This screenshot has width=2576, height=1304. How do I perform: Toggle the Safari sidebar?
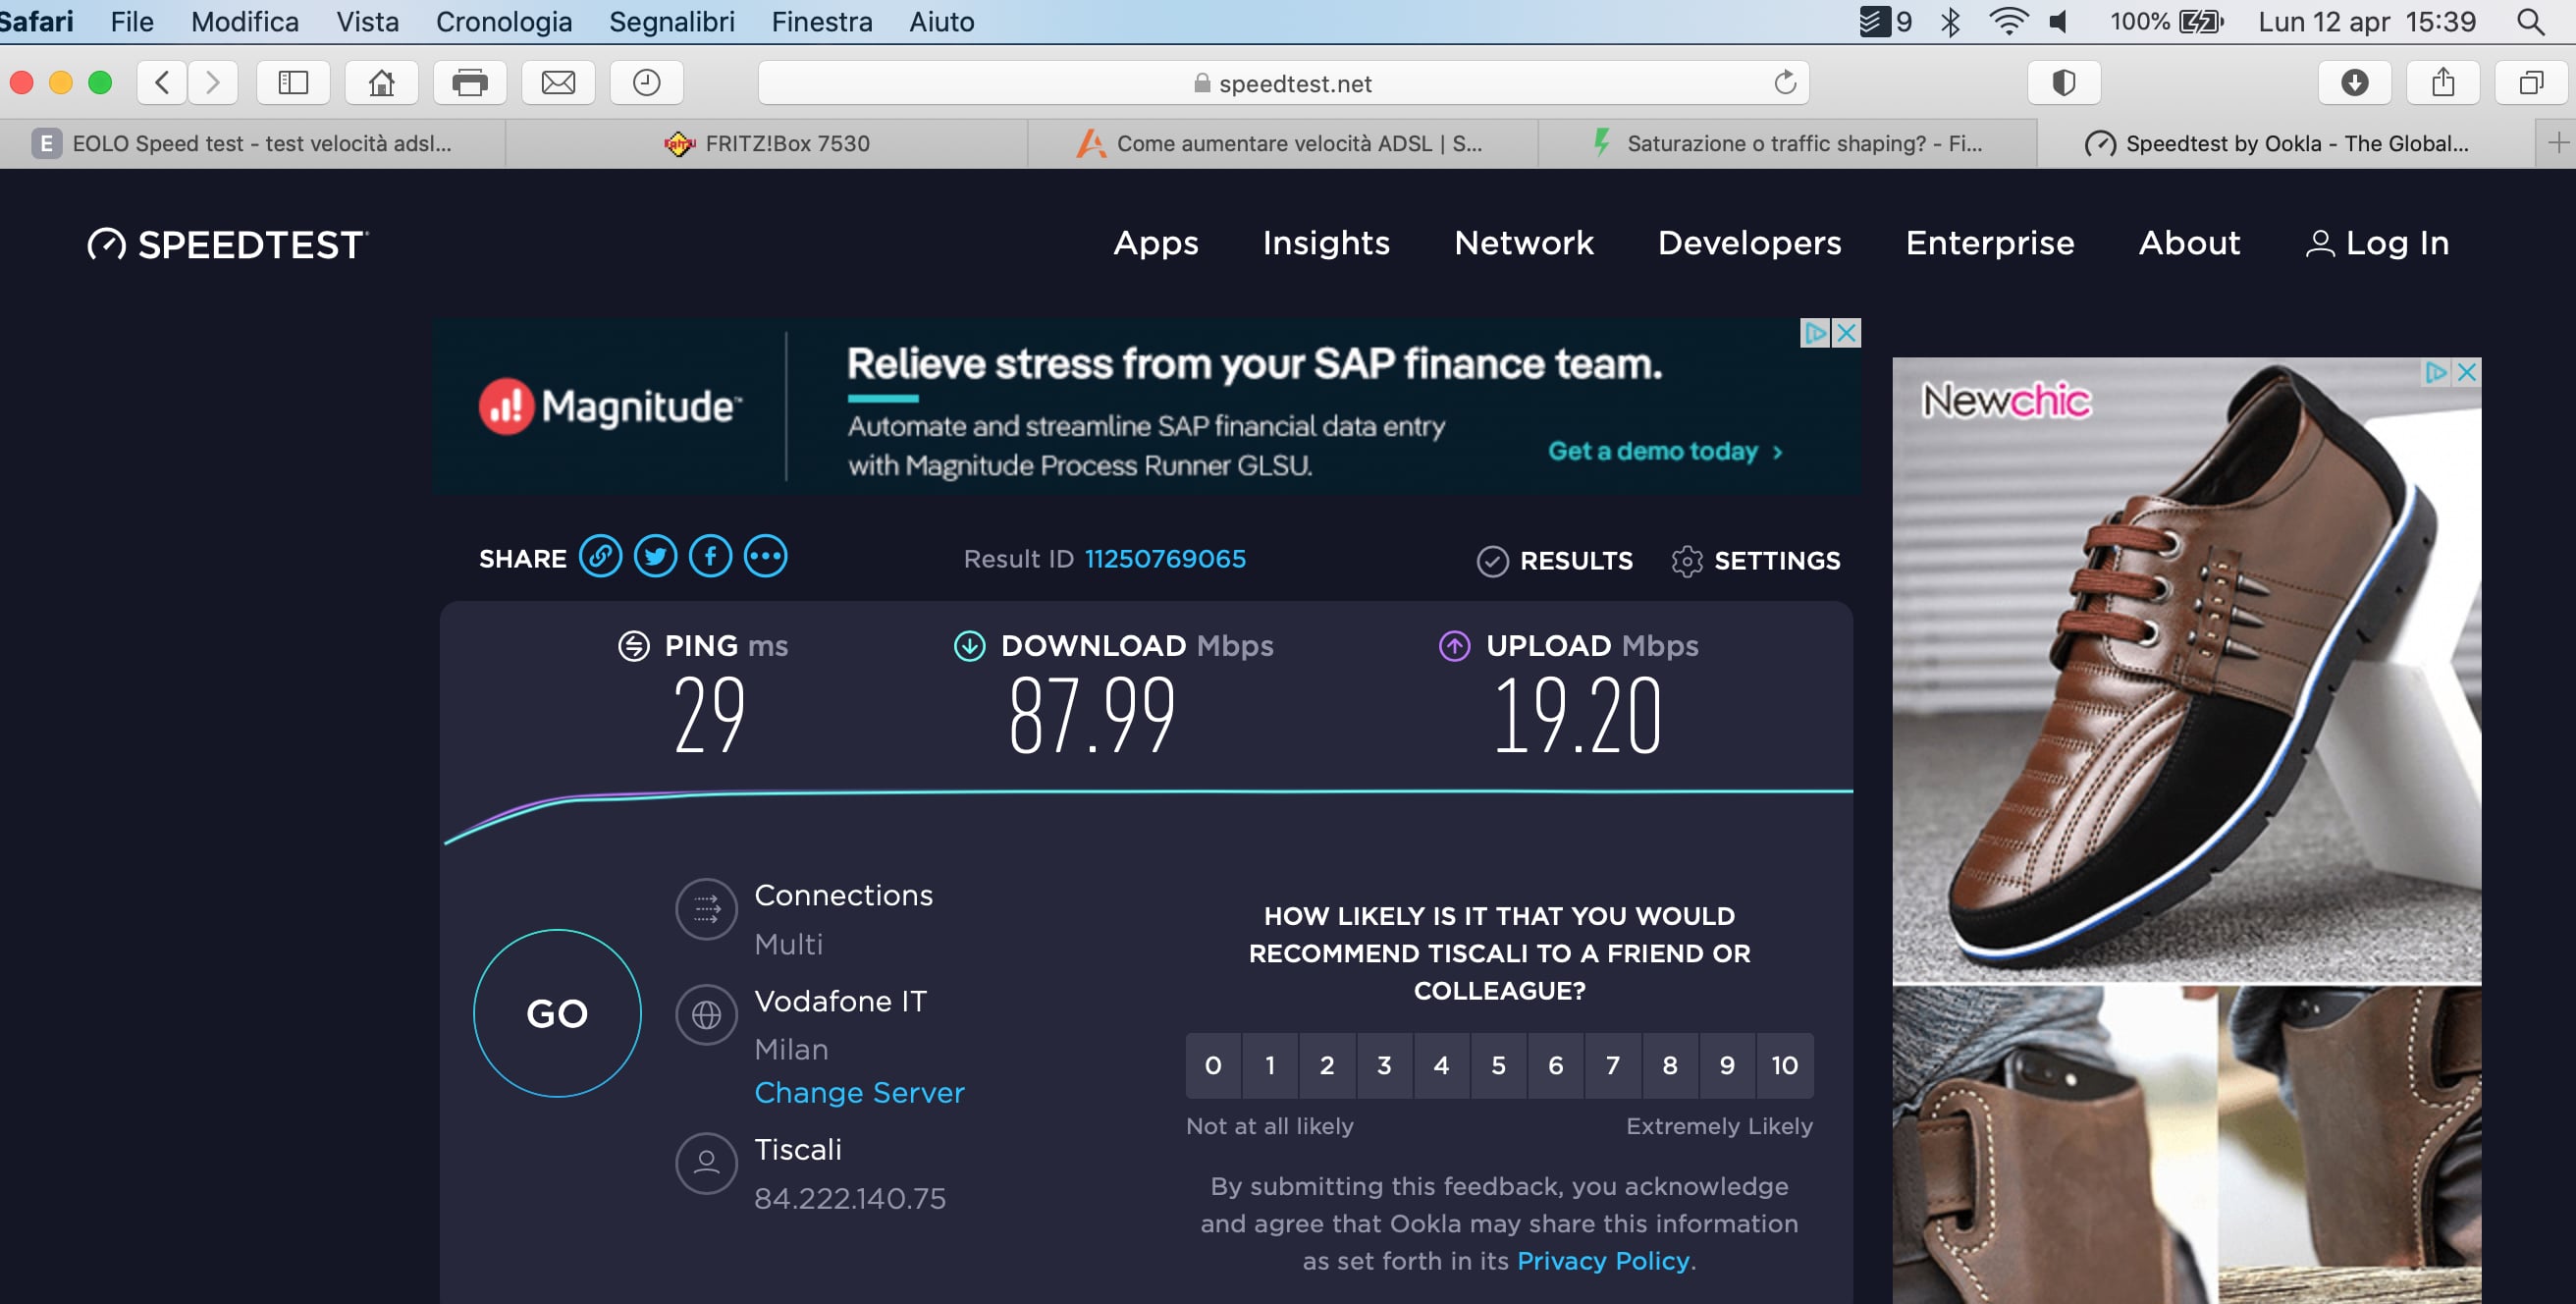coord(293,82)
